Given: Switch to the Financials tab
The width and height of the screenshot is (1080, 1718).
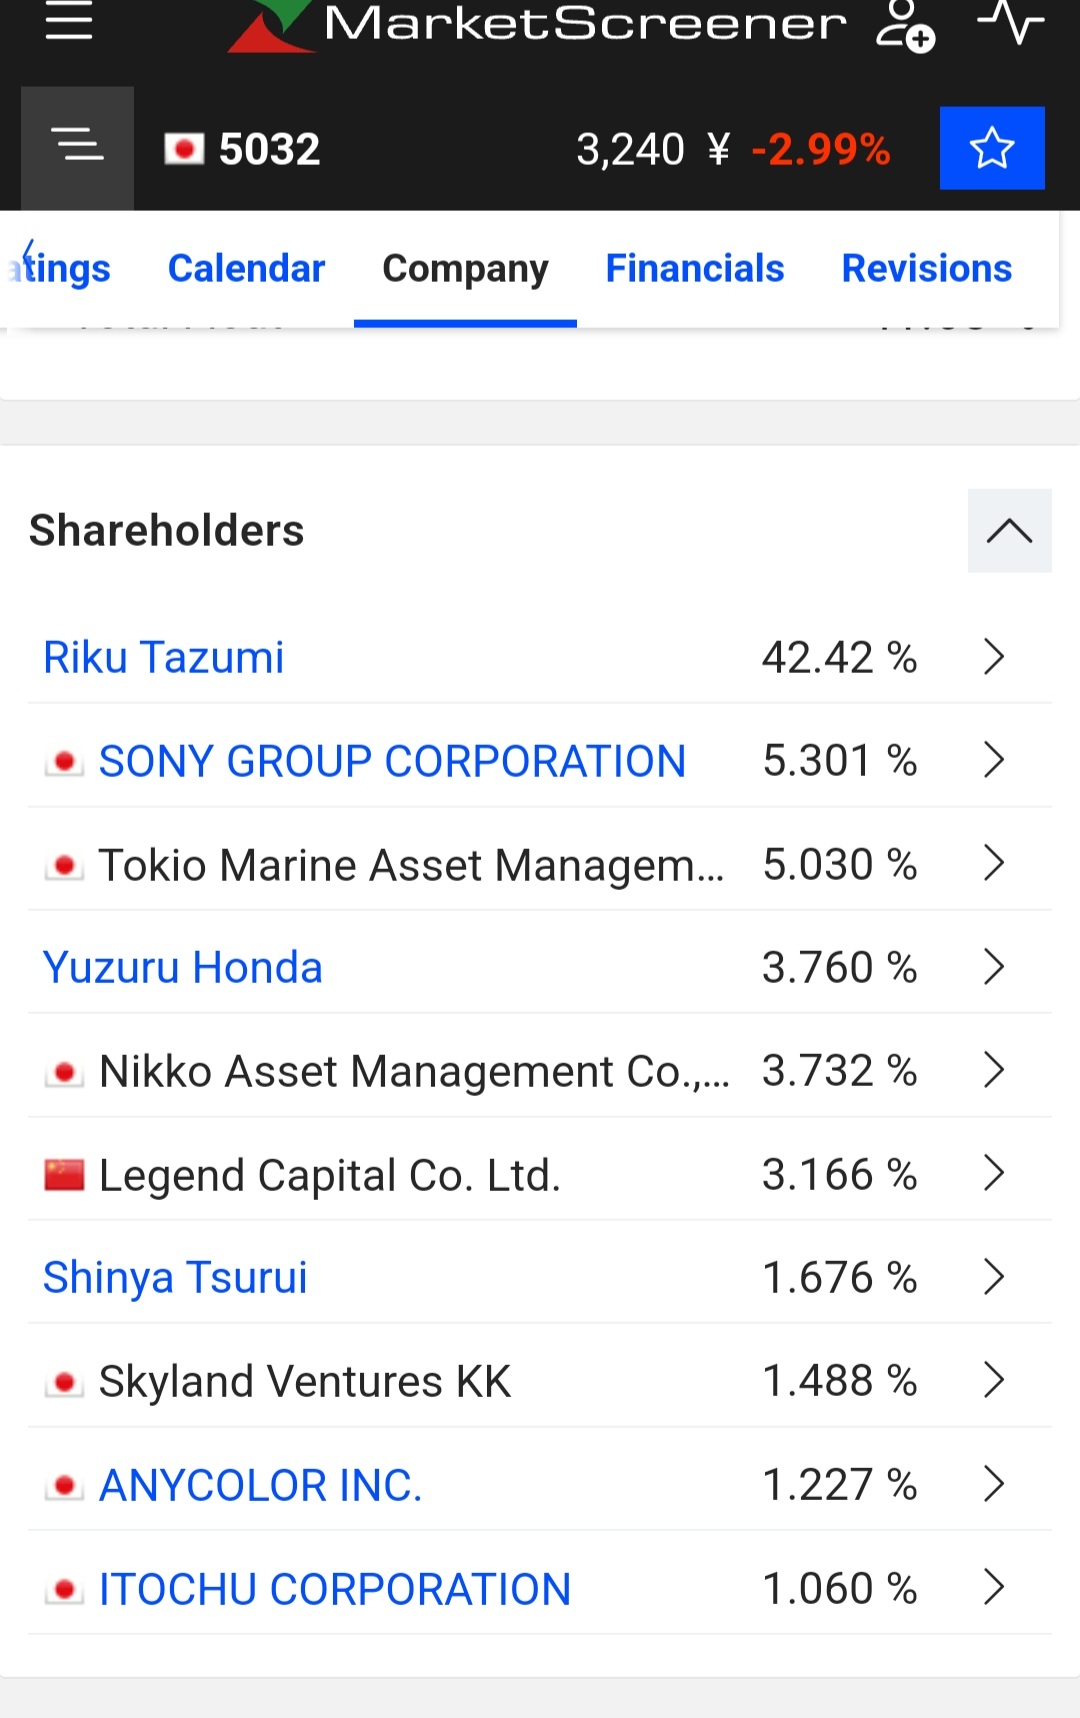Looking at the screenshot, I should point(695,268).
